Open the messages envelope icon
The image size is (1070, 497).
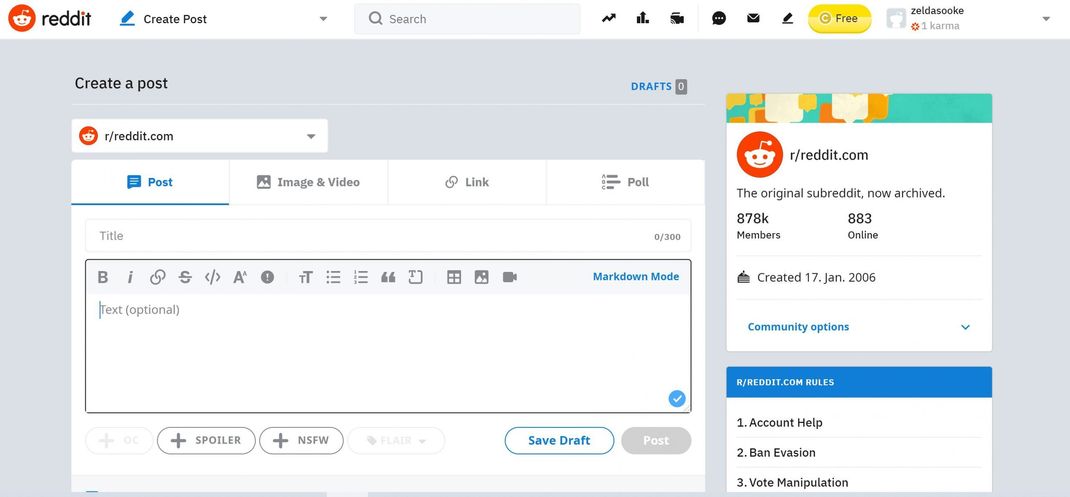click(x=753, y=18)
